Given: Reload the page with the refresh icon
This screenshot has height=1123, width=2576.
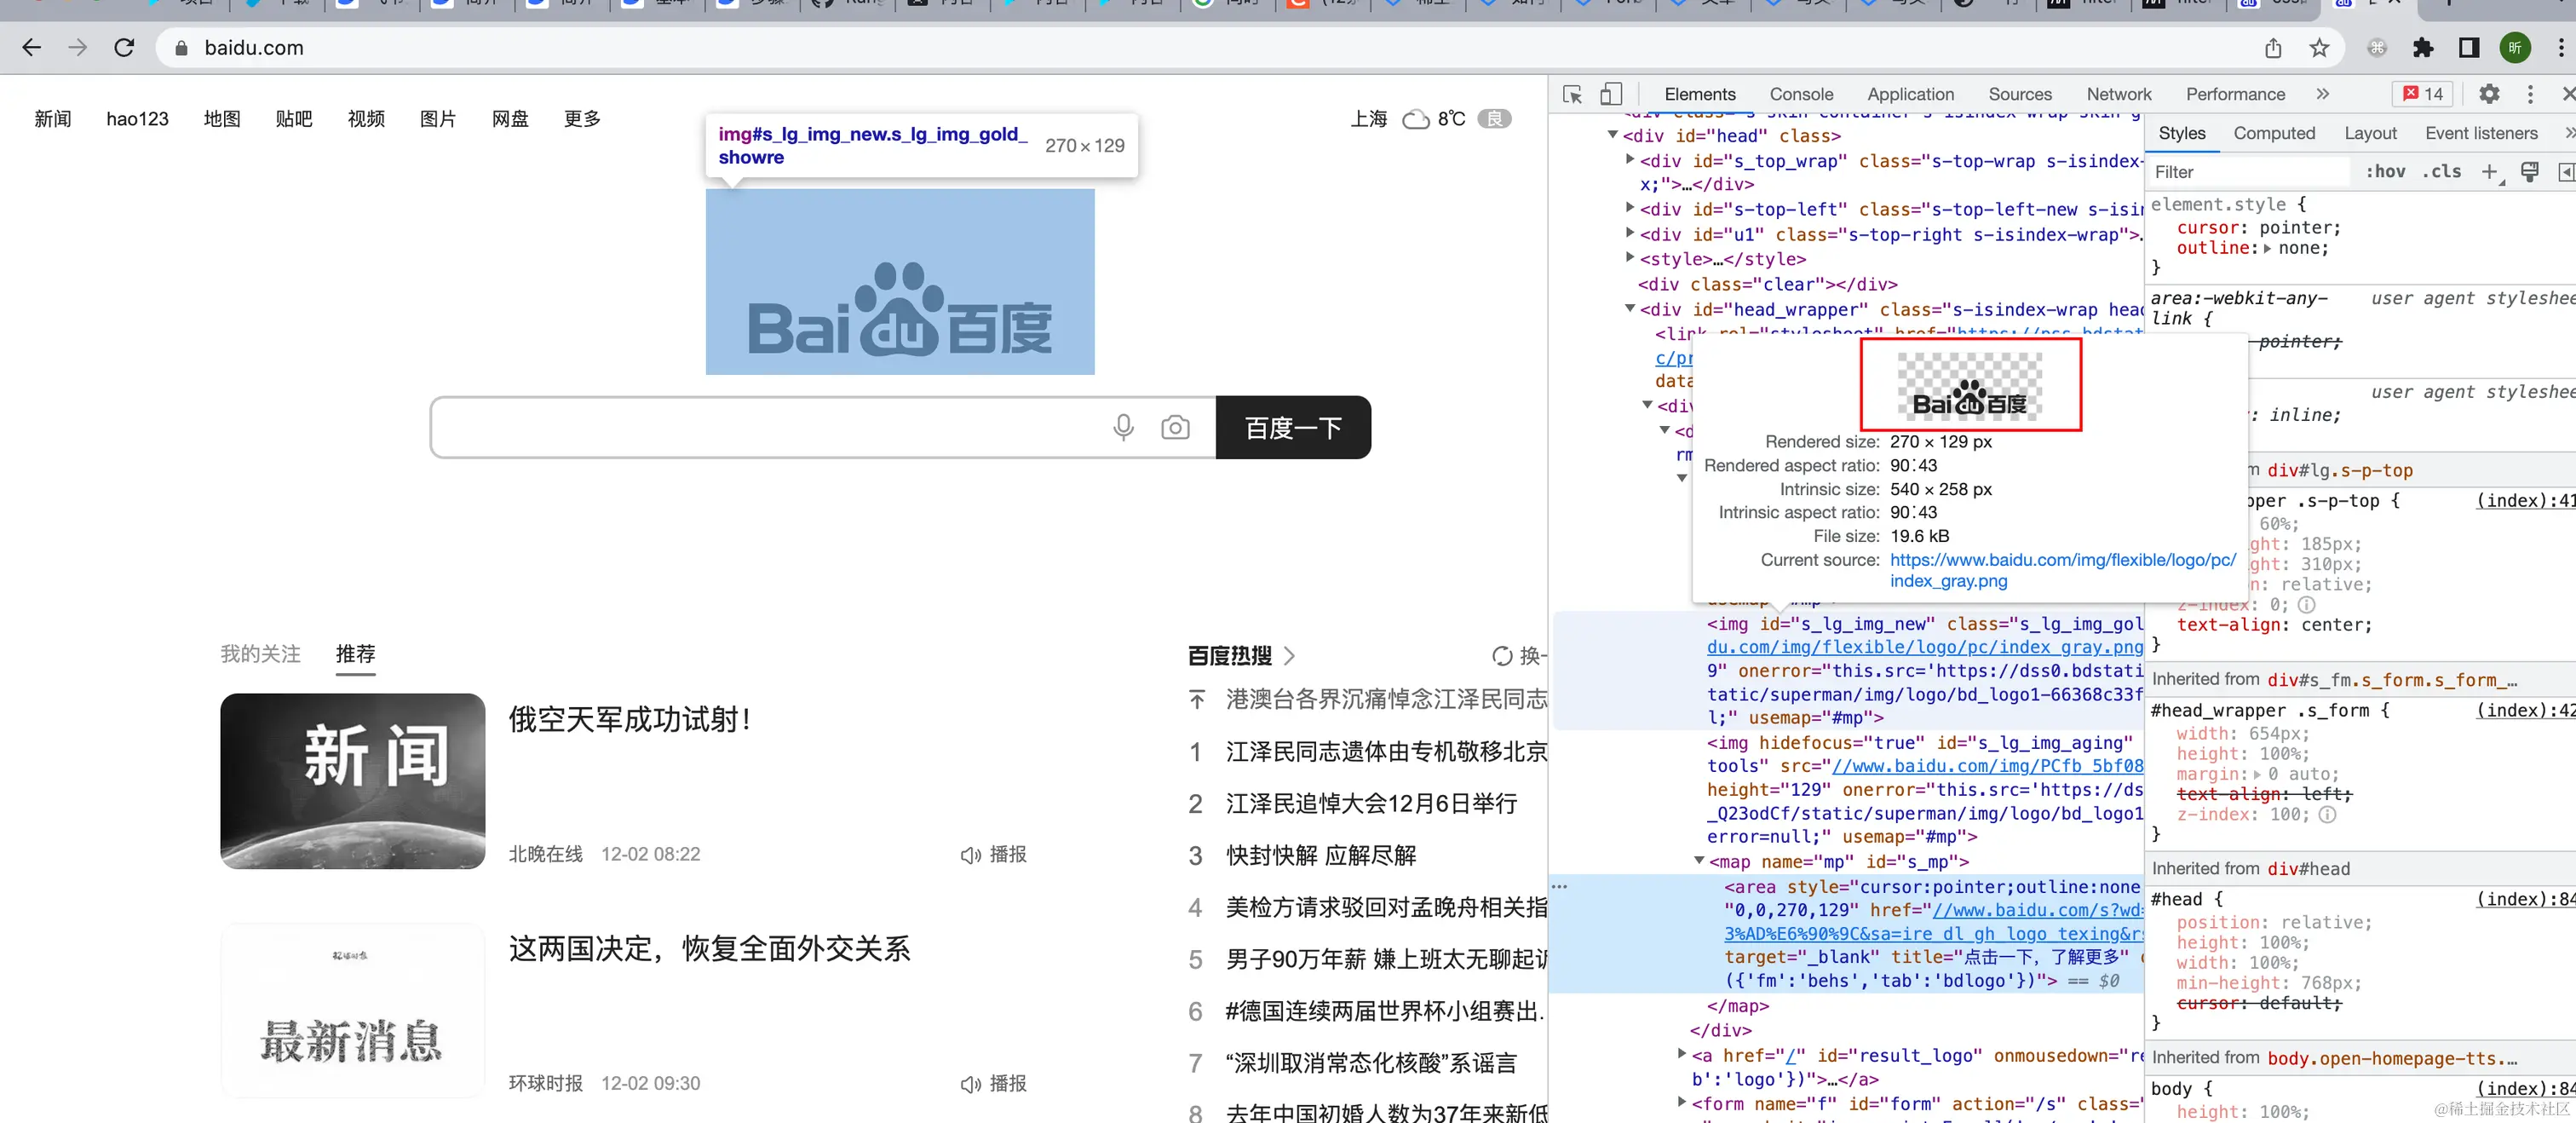Looking at the screenshot, I should coord(124,47).
